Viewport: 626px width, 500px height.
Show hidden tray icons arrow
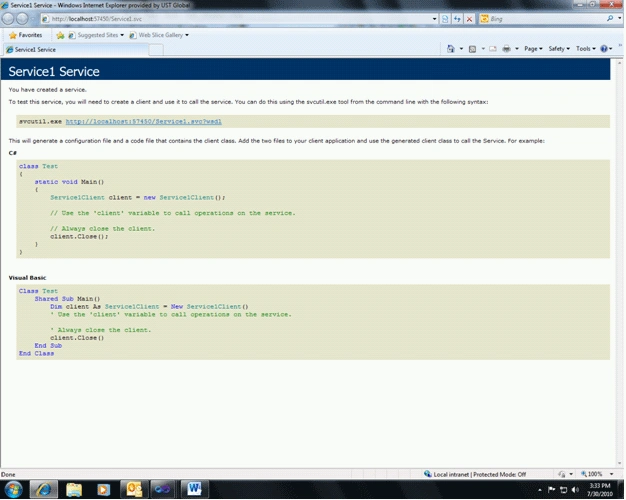pos(540,490)
